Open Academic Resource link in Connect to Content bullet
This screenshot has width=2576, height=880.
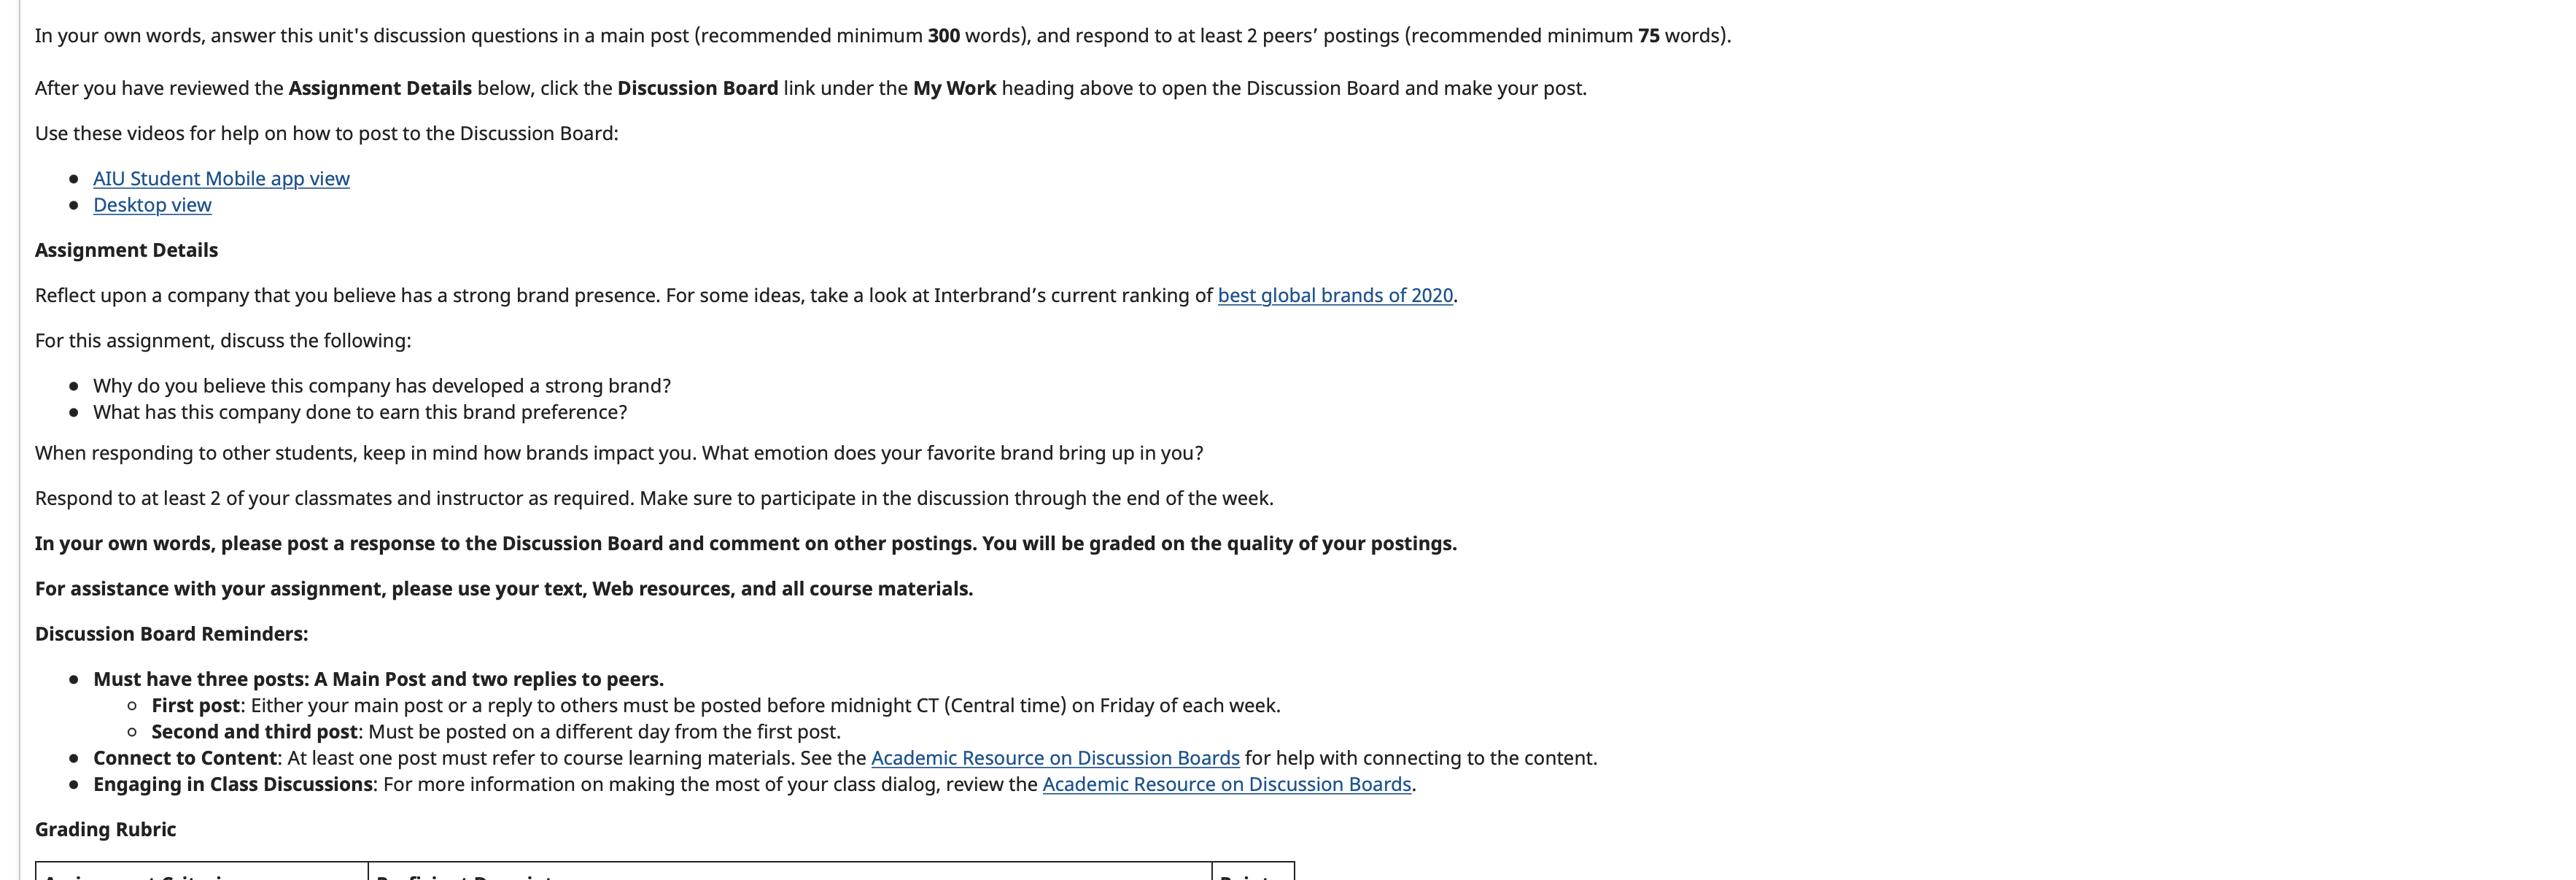click(x=1055, y=758)
